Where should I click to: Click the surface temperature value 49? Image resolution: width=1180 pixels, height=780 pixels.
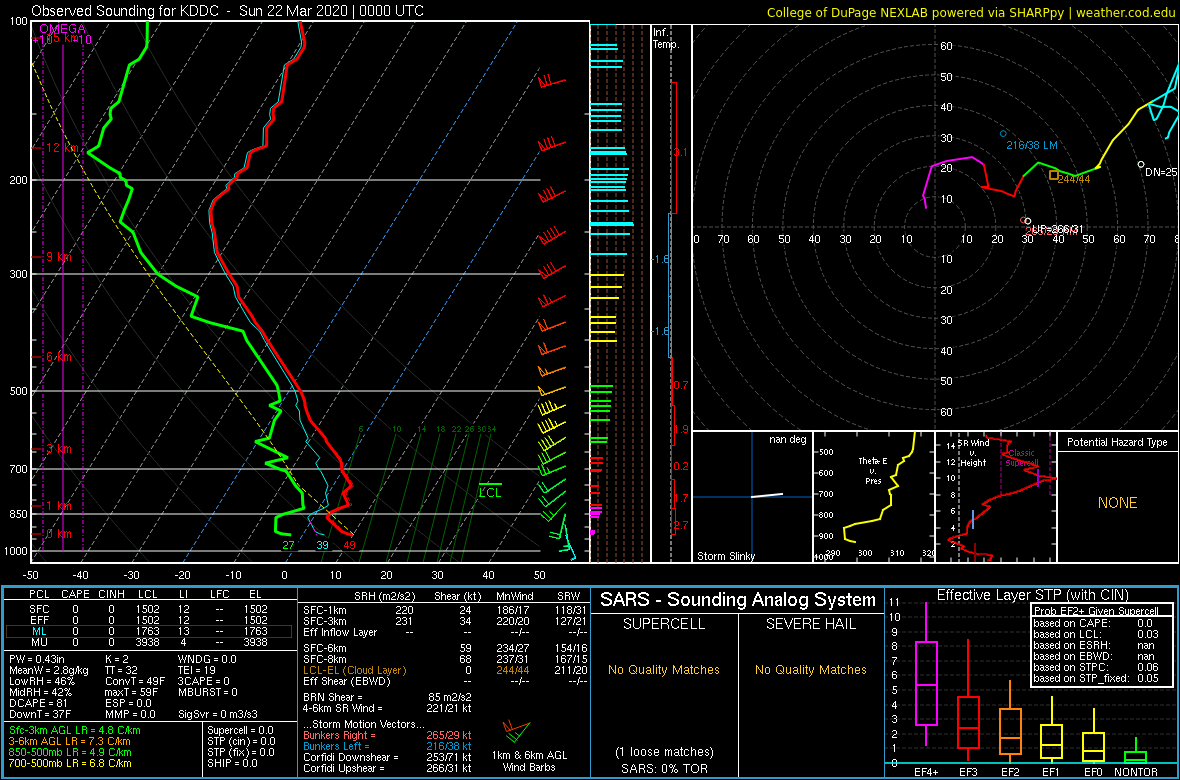coord(348,545)
